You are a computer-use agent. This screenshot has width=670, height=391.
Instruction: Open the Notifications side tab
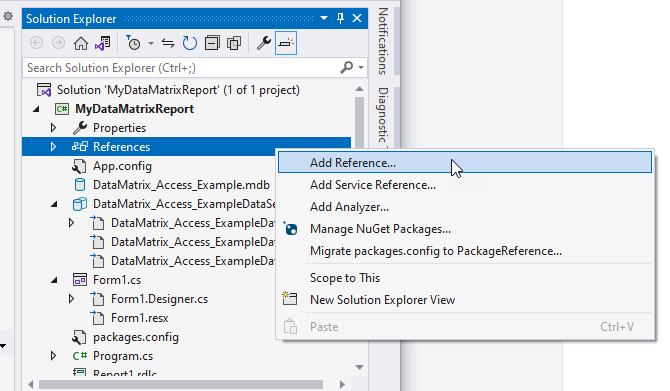click(383, 41)
